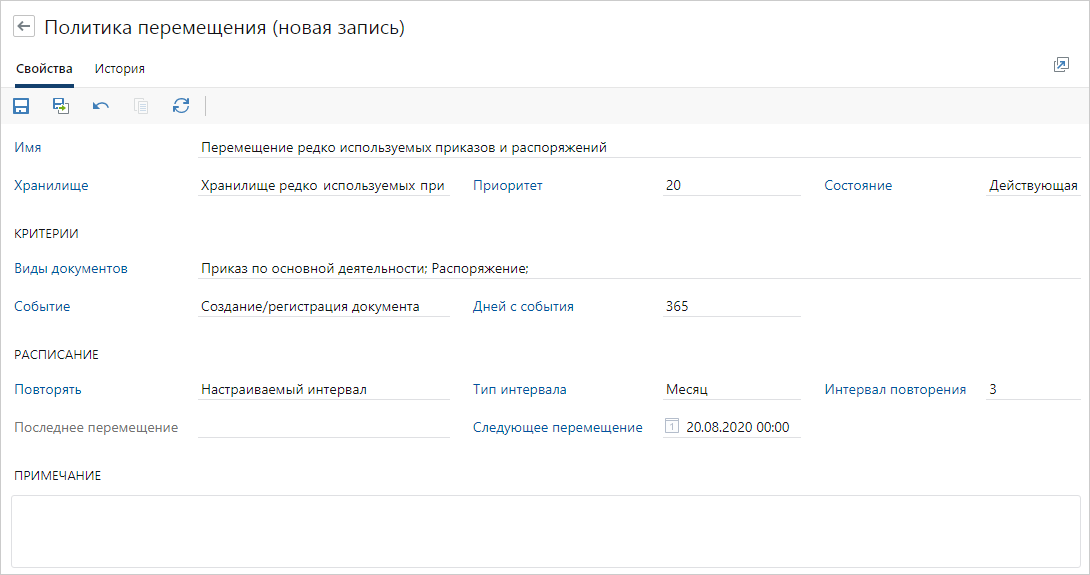Image resolution: width=1090 pixels, height=575 pixels.
Task: Switch to the История tab
Action: coord(120,69)
